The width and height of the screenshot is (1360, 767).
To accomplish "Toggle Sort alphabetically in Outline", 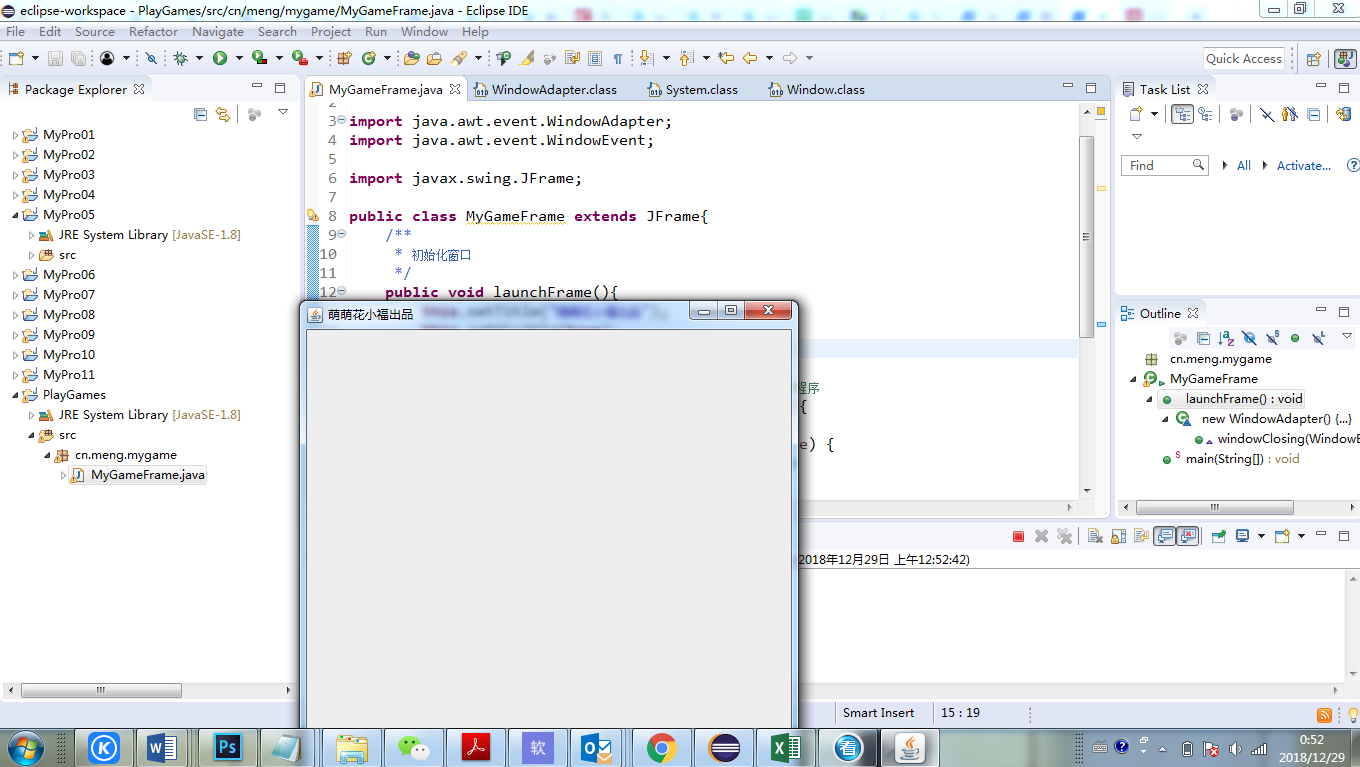I will (1226, 338).
